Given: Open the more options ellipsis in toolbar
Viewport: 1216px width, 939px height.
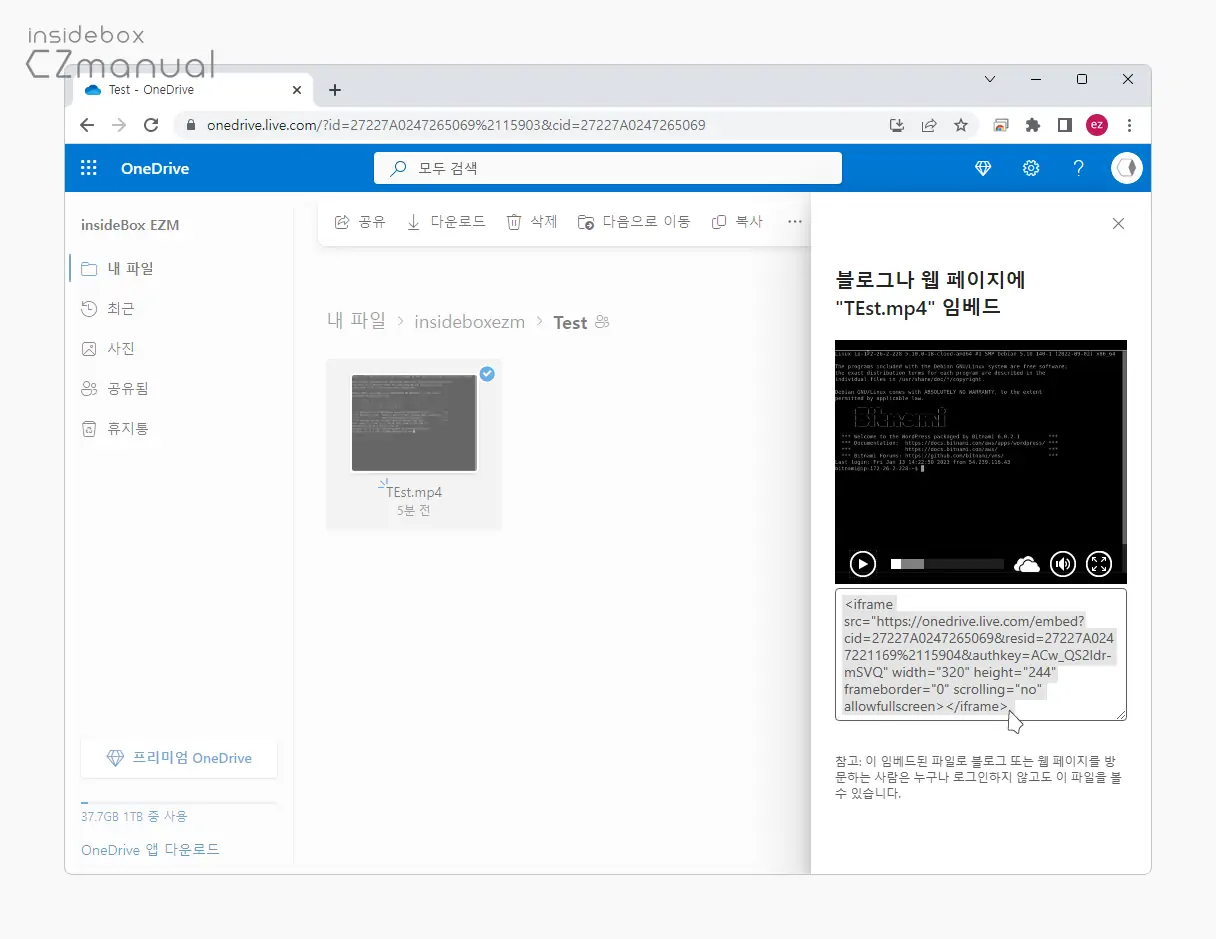Looking at the screenshot, I should tap(795, 222).
